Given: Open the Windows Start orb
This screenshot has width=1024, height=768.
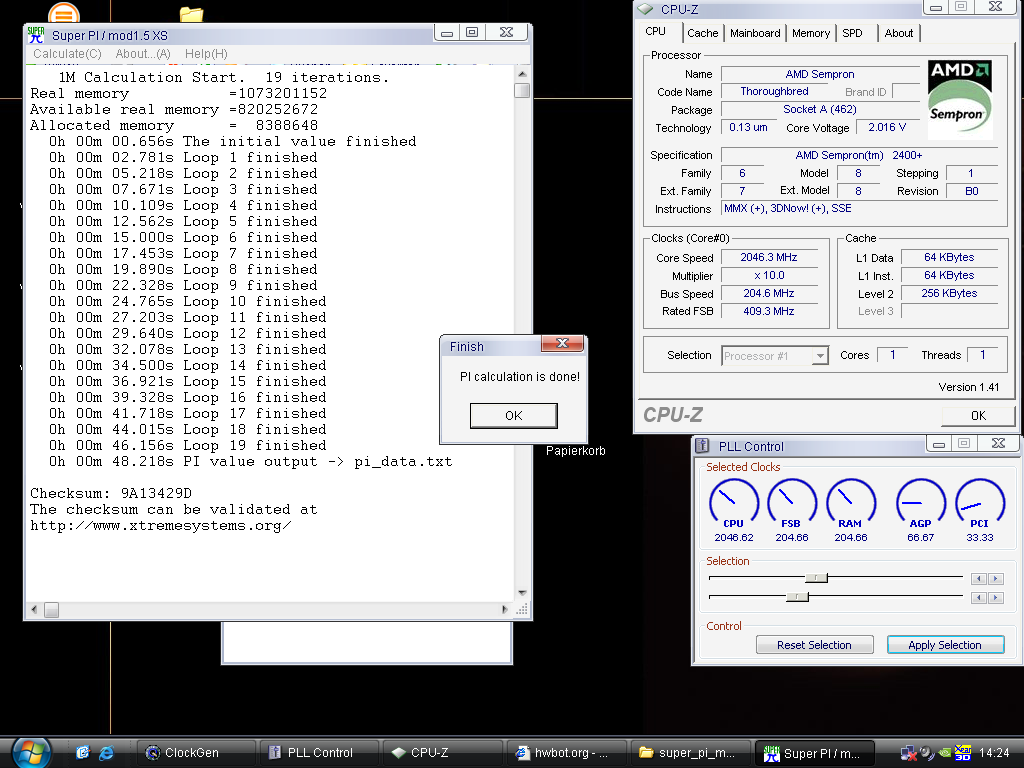Looking at the screenshot, I should (x=31, y=753).
